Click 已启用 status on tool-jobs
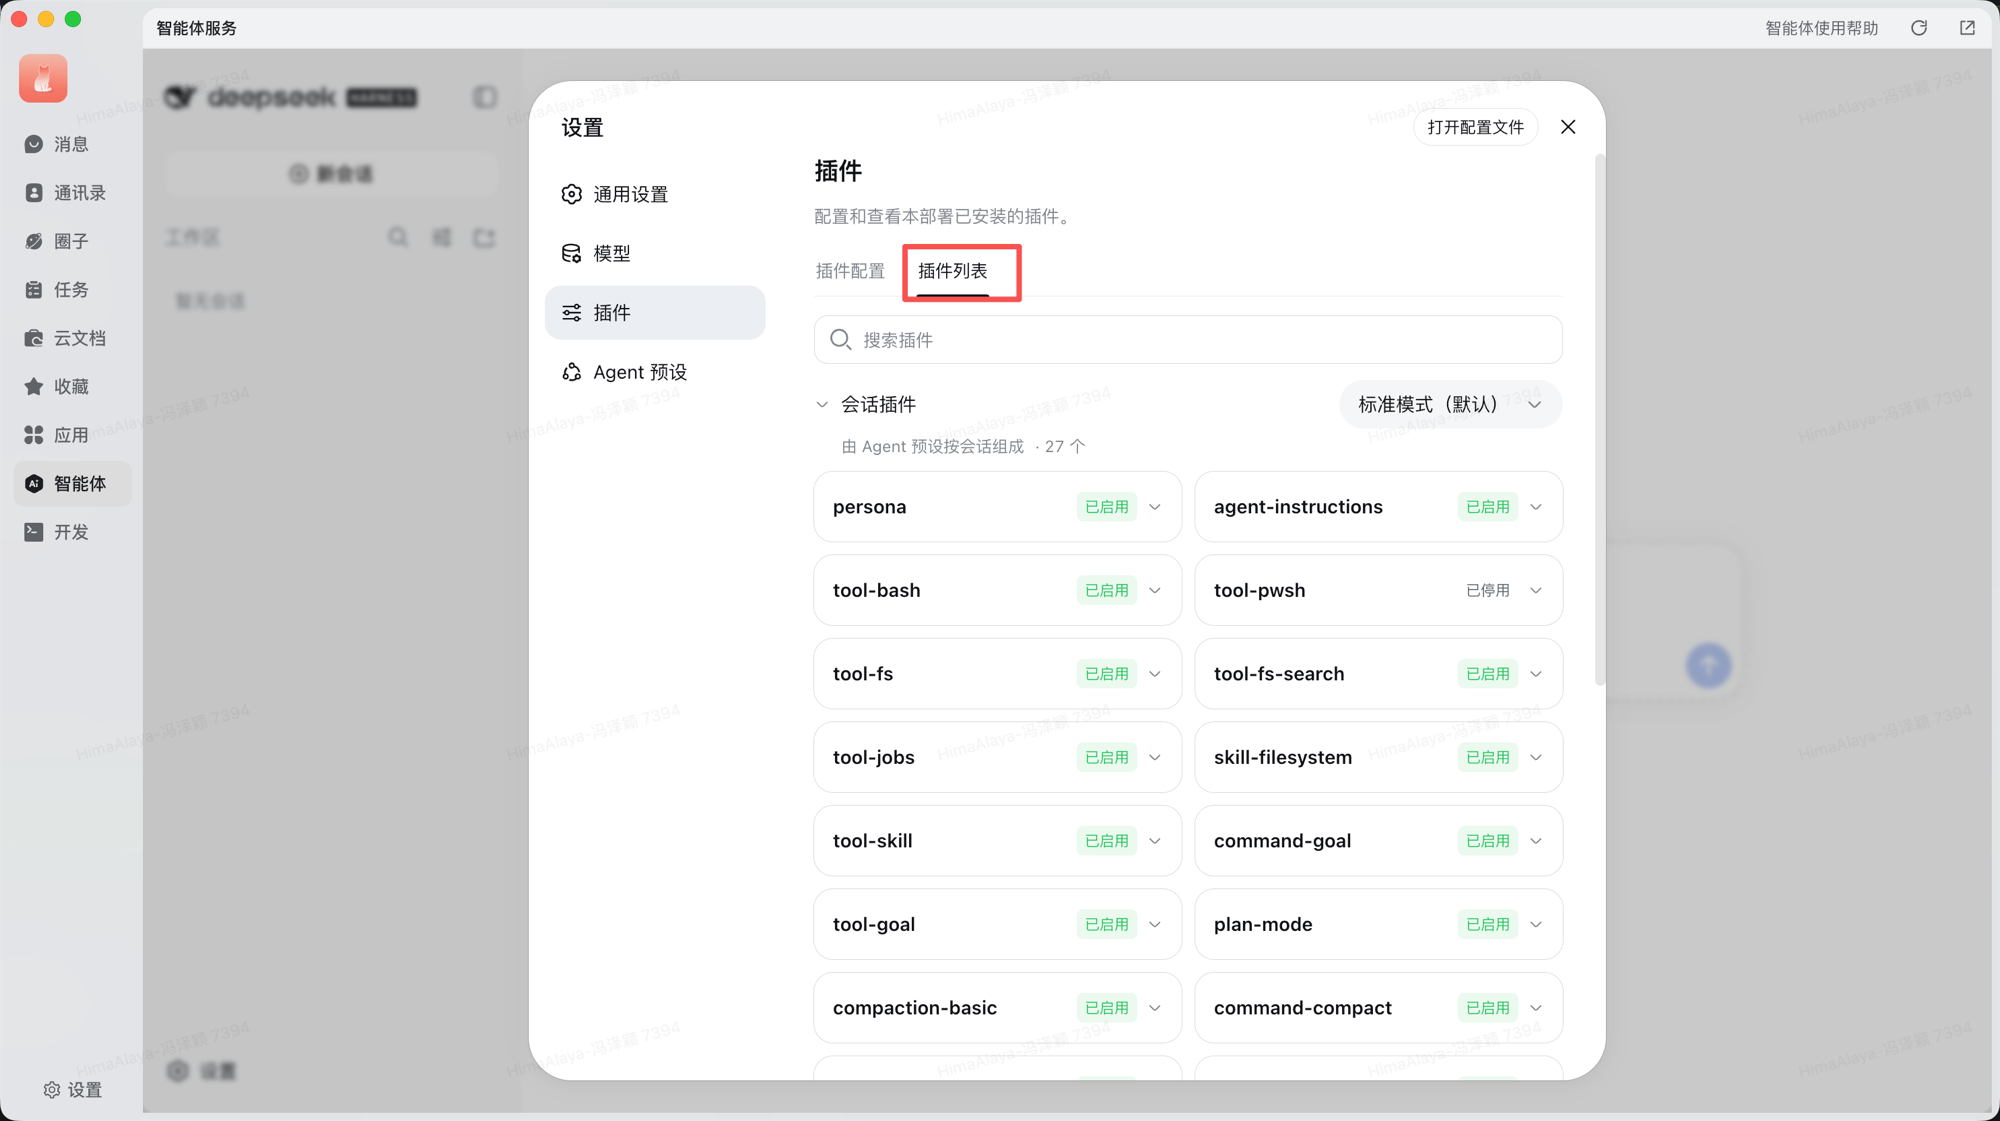 pos(1107,757)
